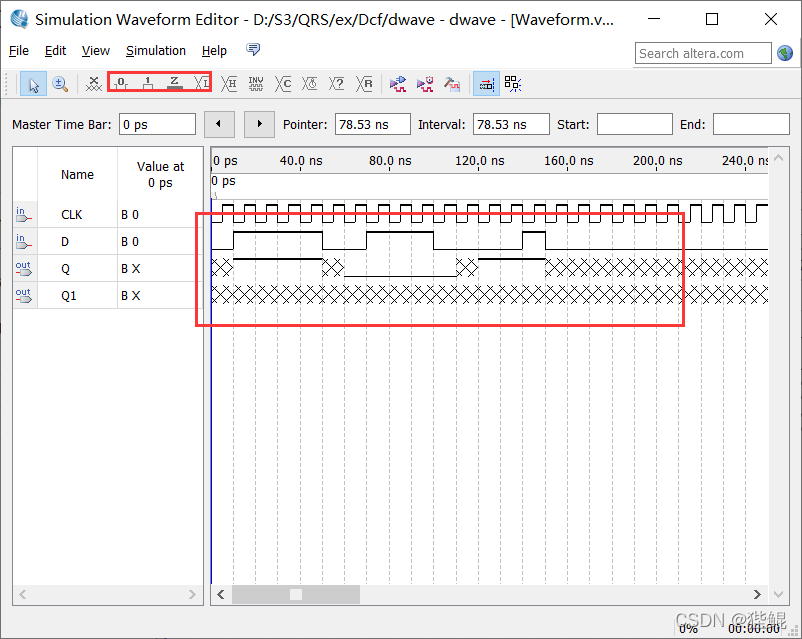Click the globe search icon
802x639 pixels.
pyautogui.click(x=785, y=53)
